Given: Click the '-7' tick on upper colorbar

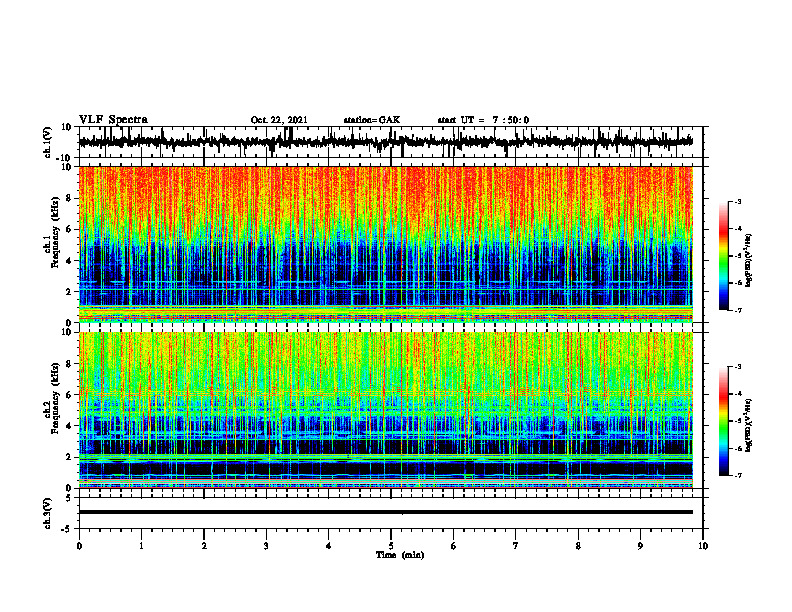Looking at the screenshot, I should click(x=737, y=310).
